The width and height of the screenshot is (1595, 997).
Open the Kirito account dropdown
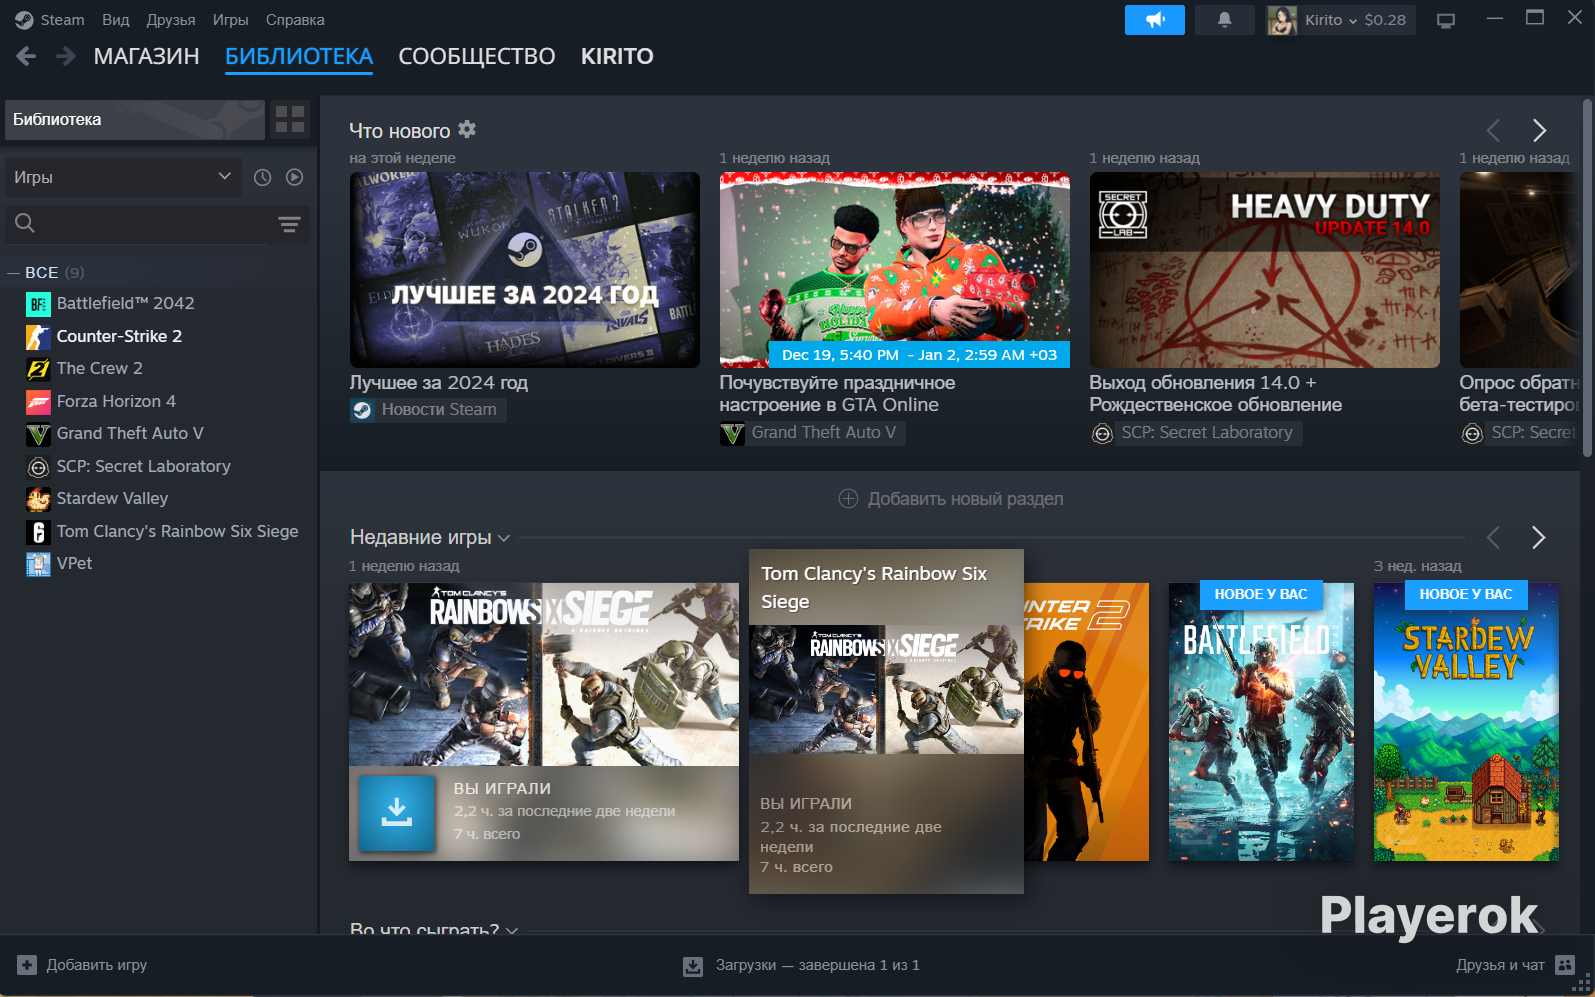tap(1330, 20)
